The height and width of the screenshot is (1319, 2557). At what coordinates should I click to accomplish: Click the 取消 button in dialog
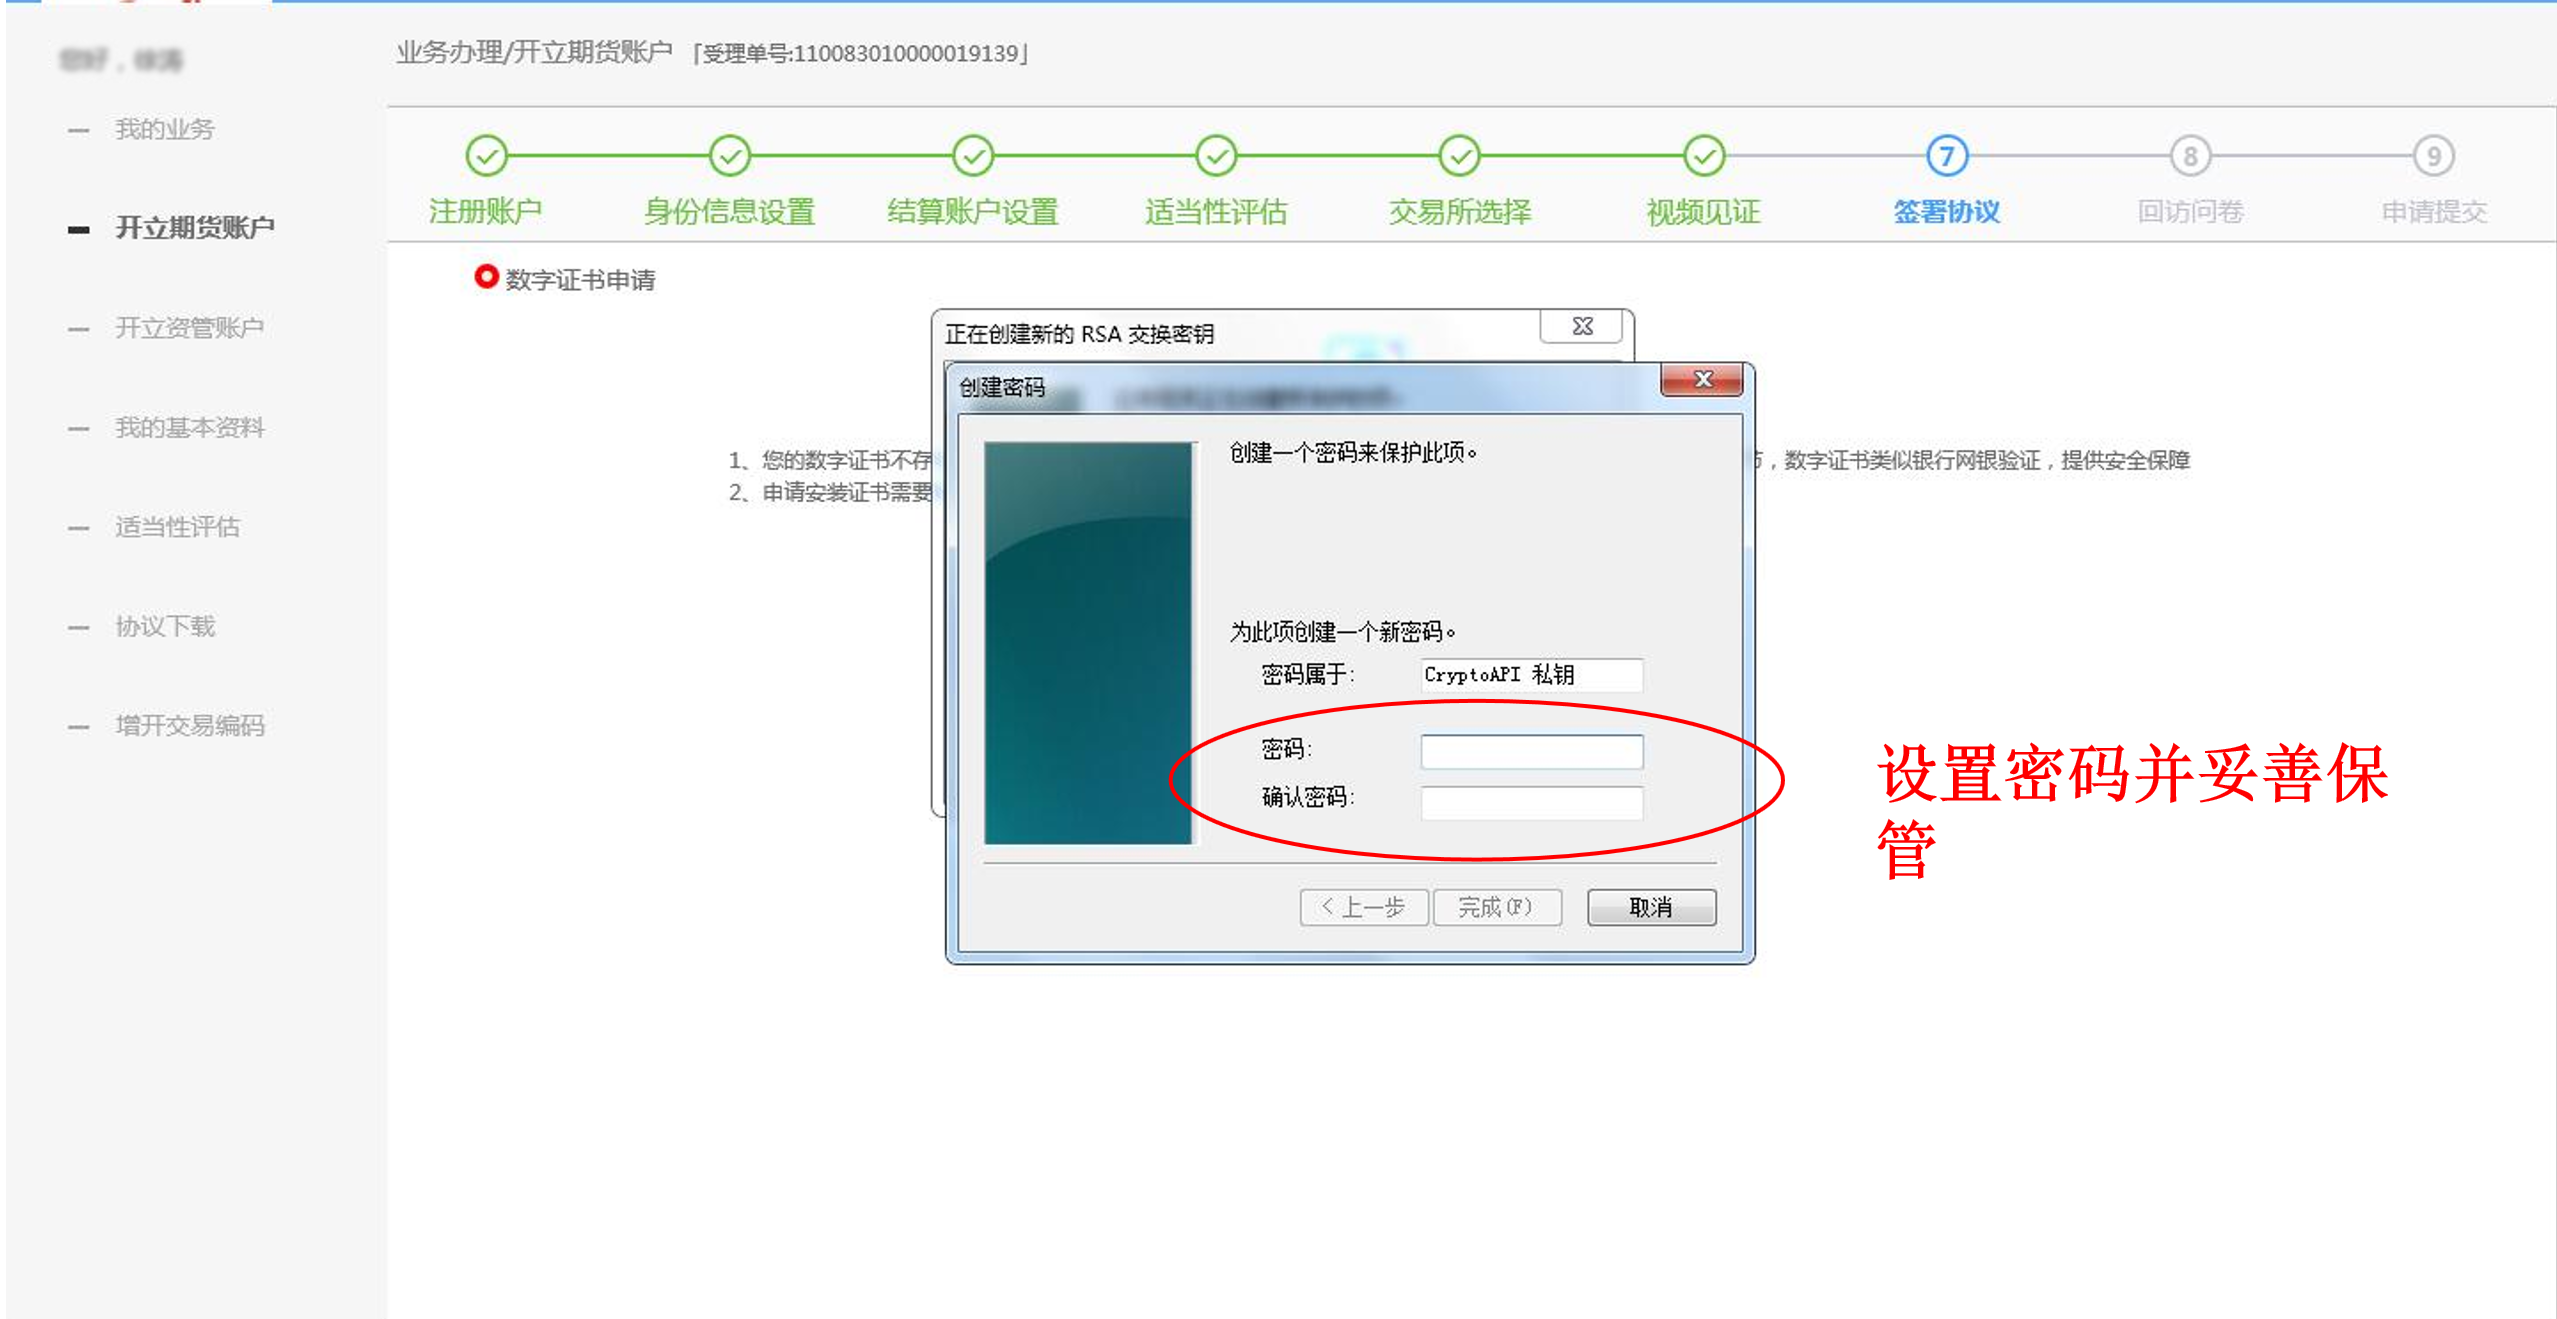coord(1650,907)
